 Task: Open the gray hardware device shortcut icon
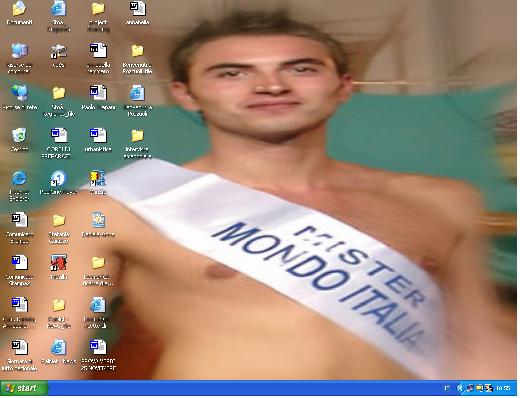click(59, 52)
